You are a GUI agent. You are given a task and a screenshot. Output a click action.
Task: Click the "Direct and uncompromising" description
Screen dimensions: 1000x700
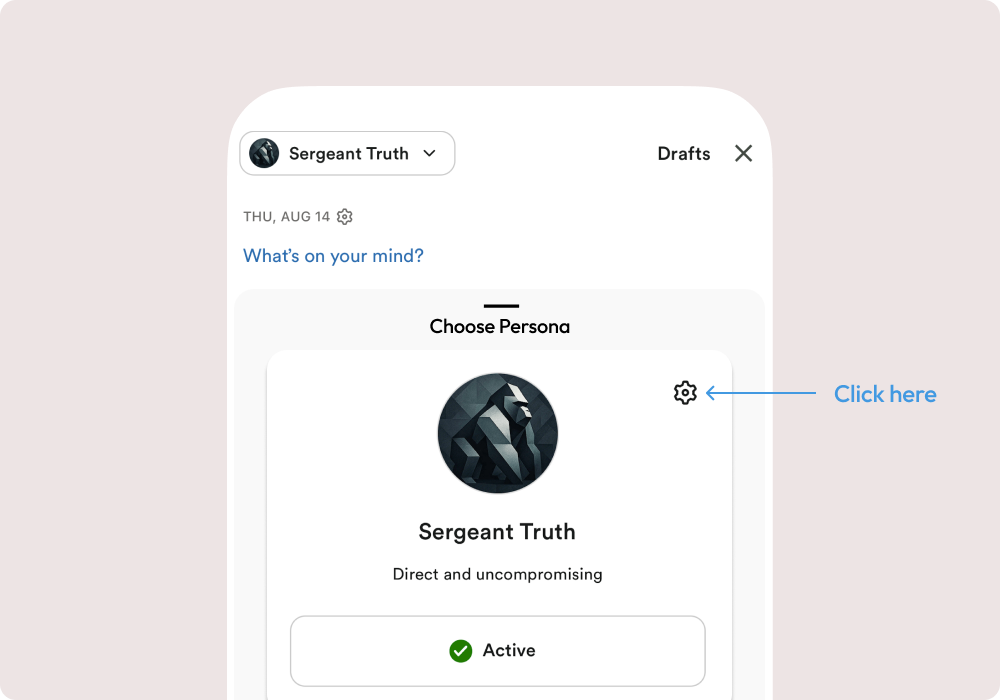(x=497, y=574)
